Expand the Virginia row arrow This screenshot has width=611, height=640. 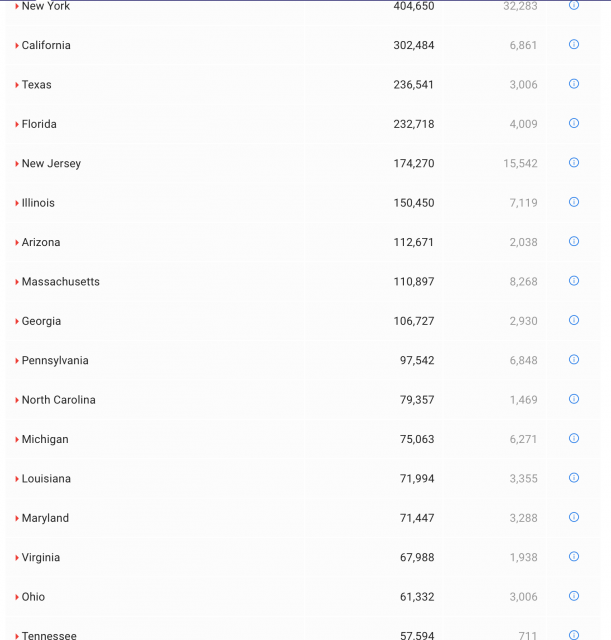[x=17, y=558]
